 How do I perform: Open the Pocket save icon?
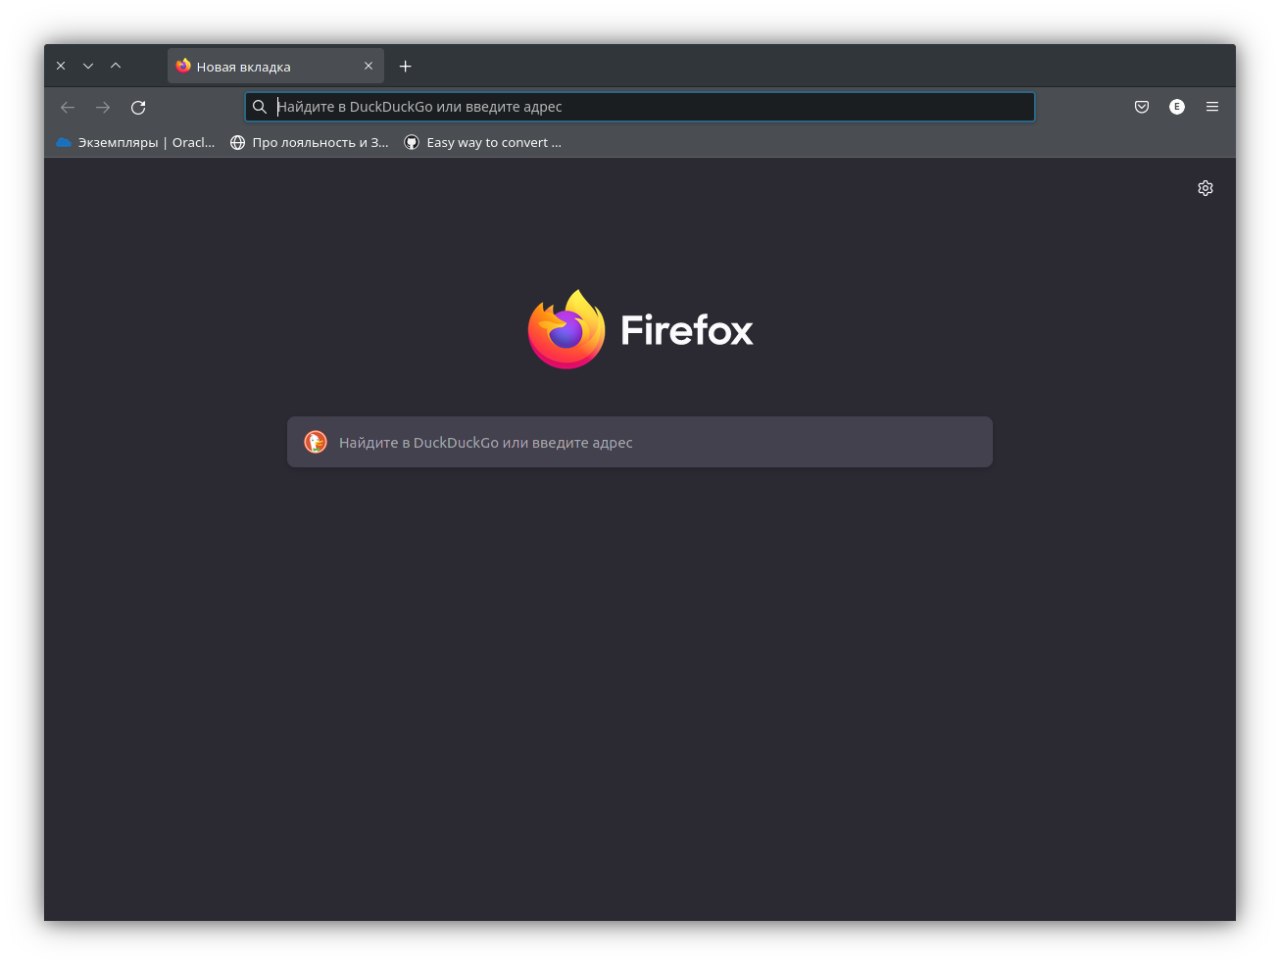tap(1142, 107)
